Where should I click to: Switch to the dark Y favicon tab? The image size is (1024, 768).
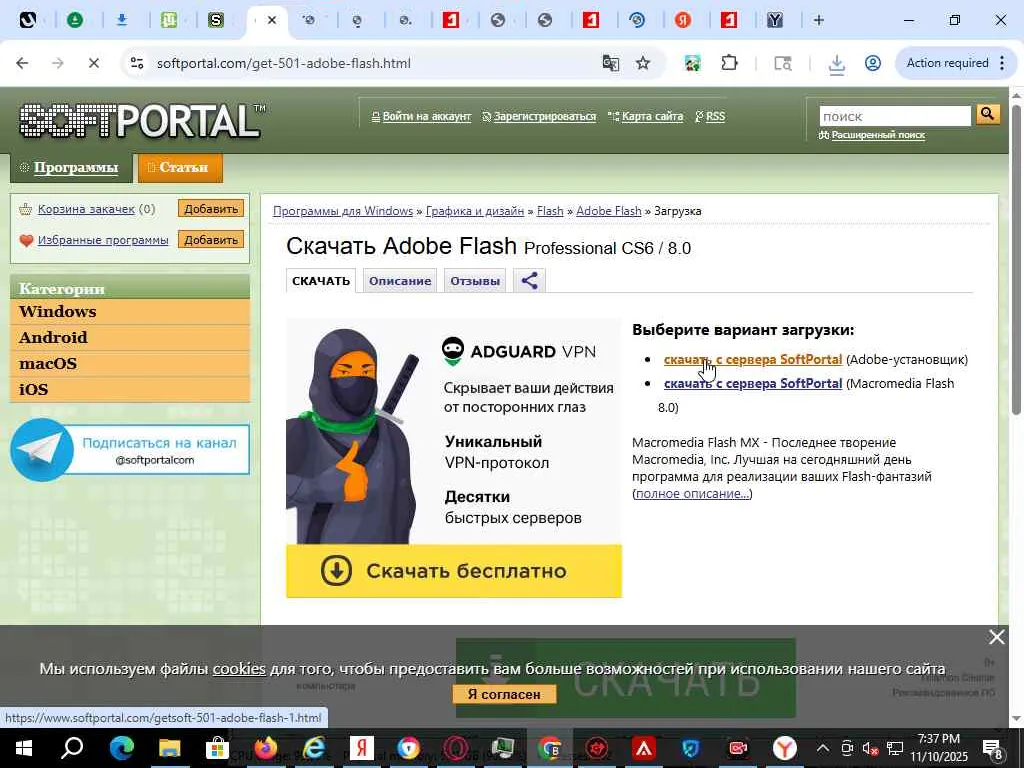775,20
